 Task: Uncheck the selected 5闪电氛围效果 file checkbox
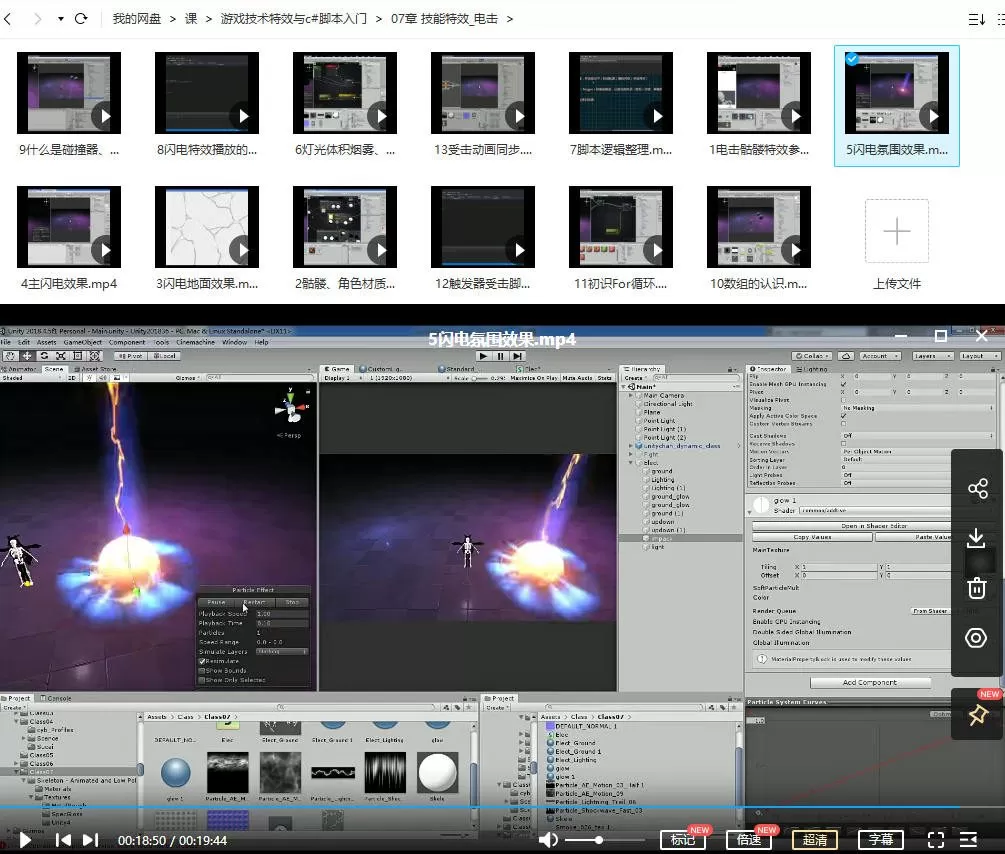pyautogui.click(x=851, y=59)
